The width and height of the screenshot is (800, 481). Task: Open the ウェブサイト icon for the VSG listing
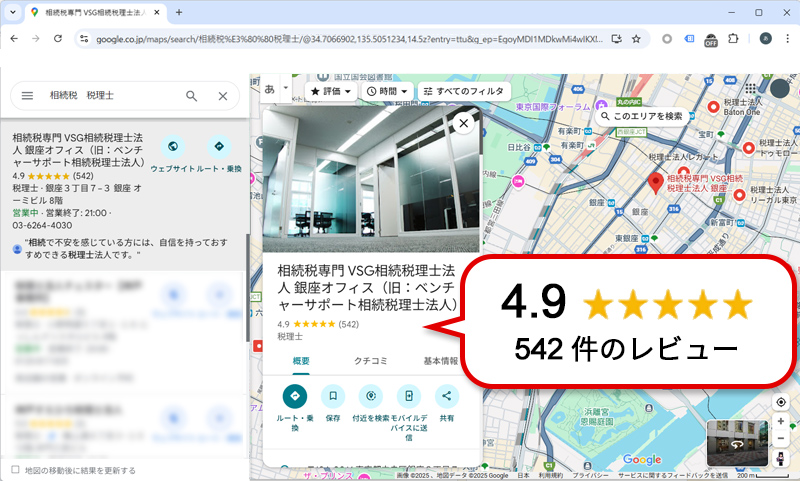pyautogui.click(x=173, y=146)
